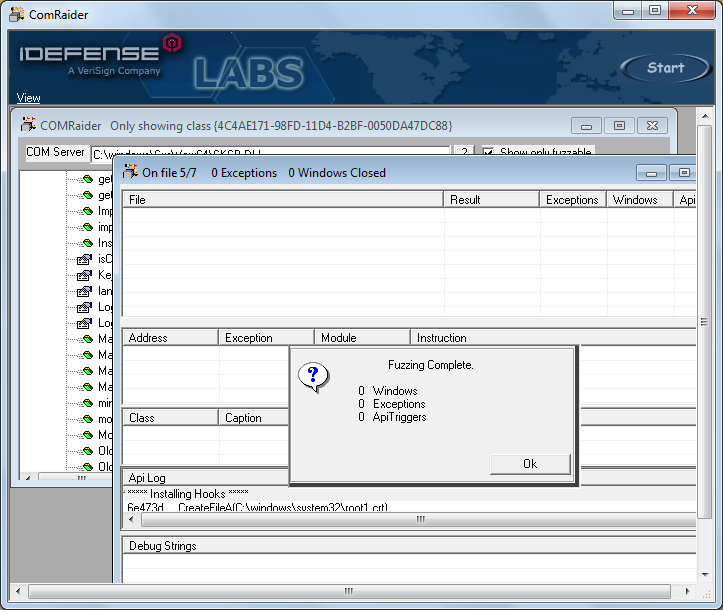
Task: Select the green method icon beside lowercase 'mo'
Action: tap(86, 419)
